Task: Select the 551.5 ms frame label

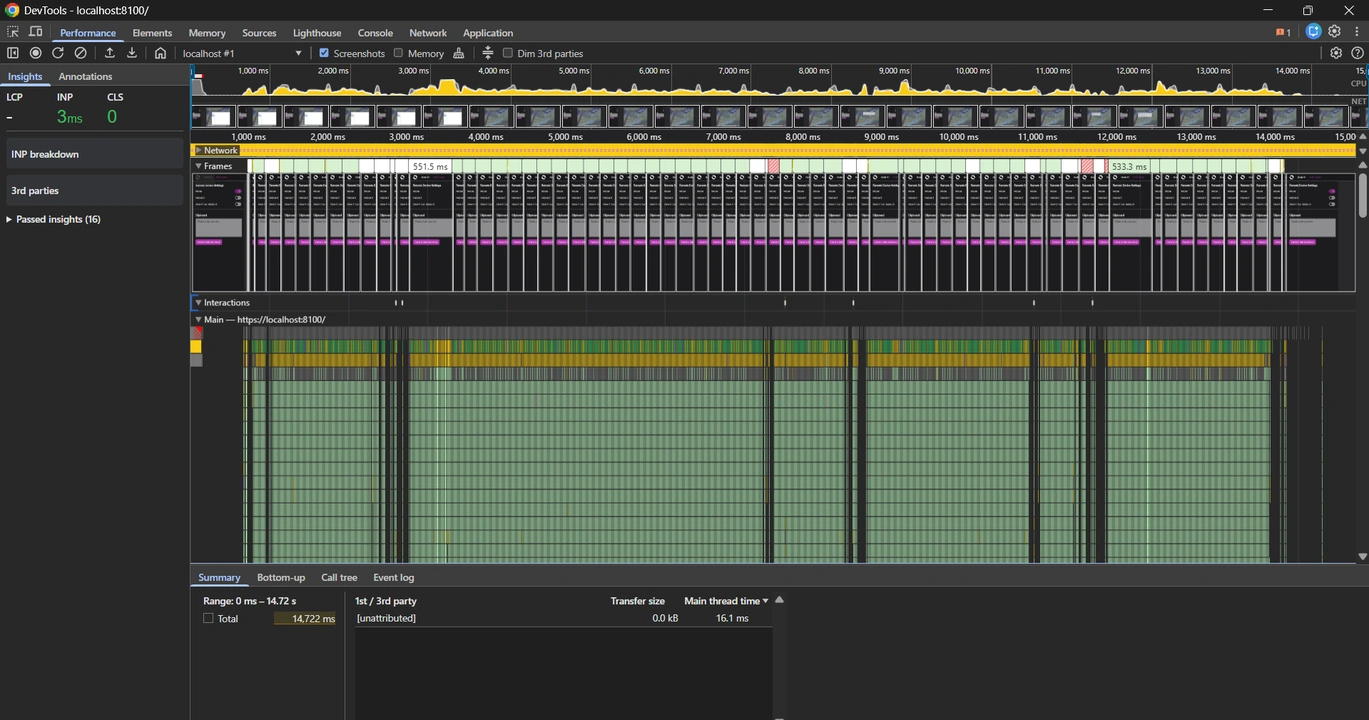Action: (x=430, y=167)
